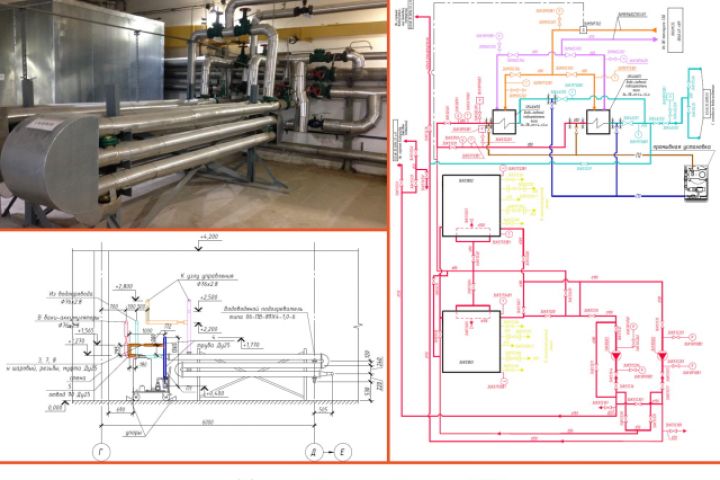Screen dimensions: 720x480
Task: Click the +1,565 elevation mark
Action: point(85,331)
